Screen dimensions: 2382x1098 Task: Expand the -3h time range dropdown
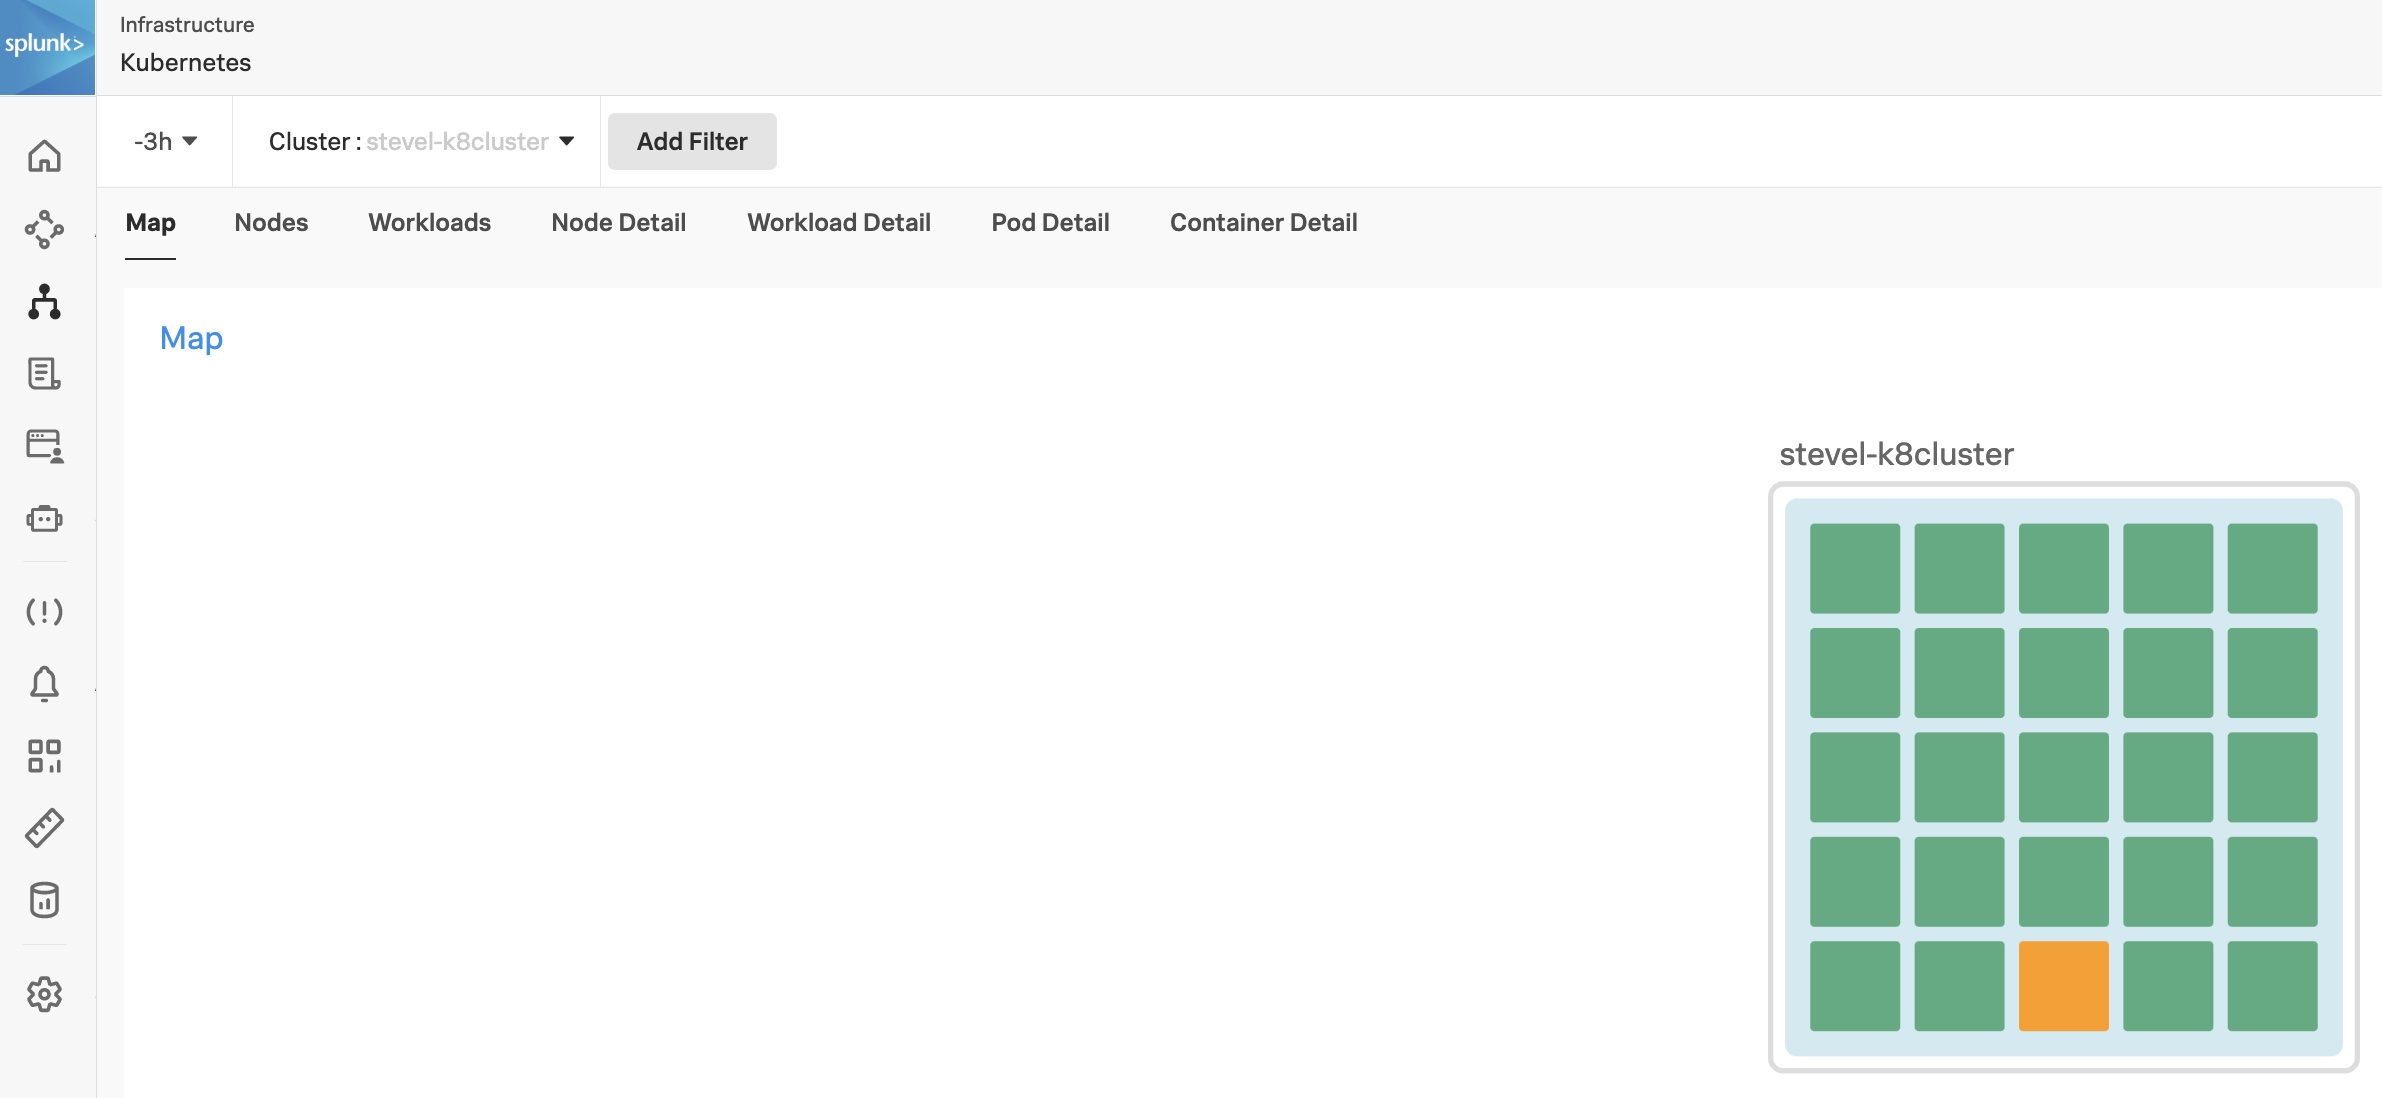[x=165, y=141]
